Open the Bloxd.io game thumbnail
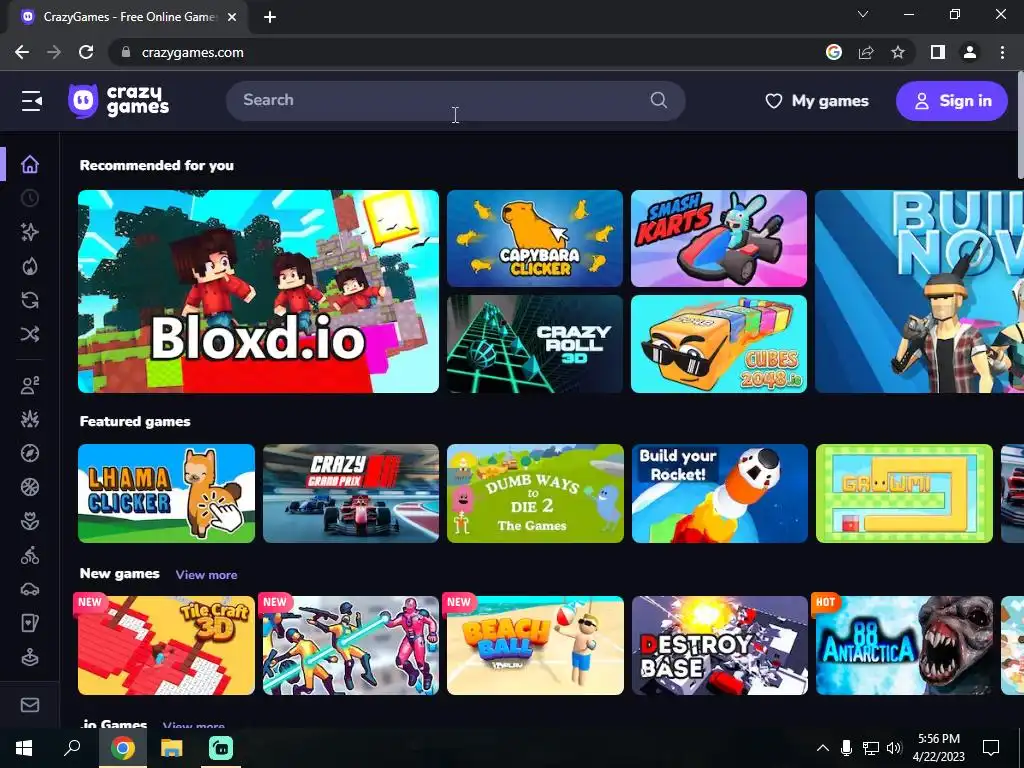 (x=258, y=291)
